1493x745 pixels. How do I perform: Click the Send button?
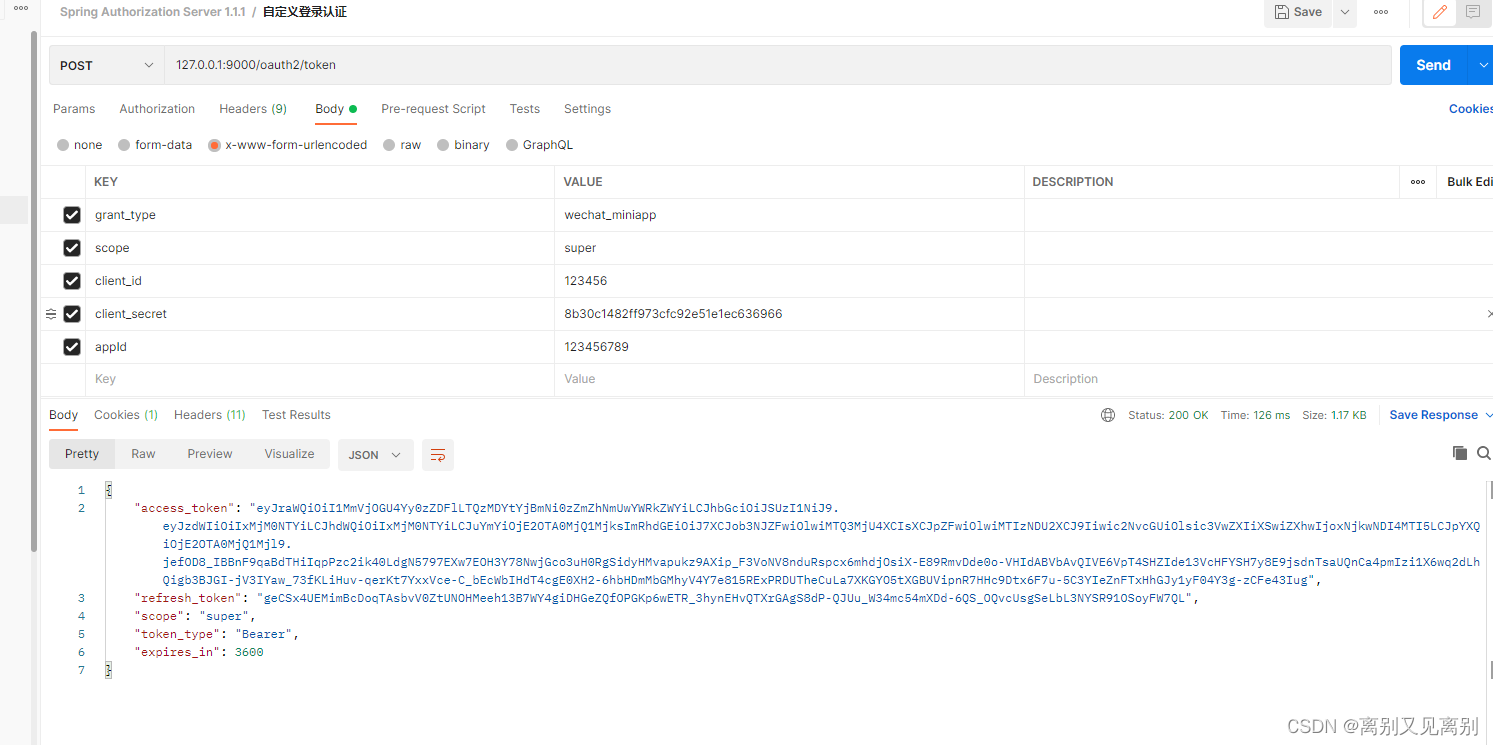pos(1433,65)
